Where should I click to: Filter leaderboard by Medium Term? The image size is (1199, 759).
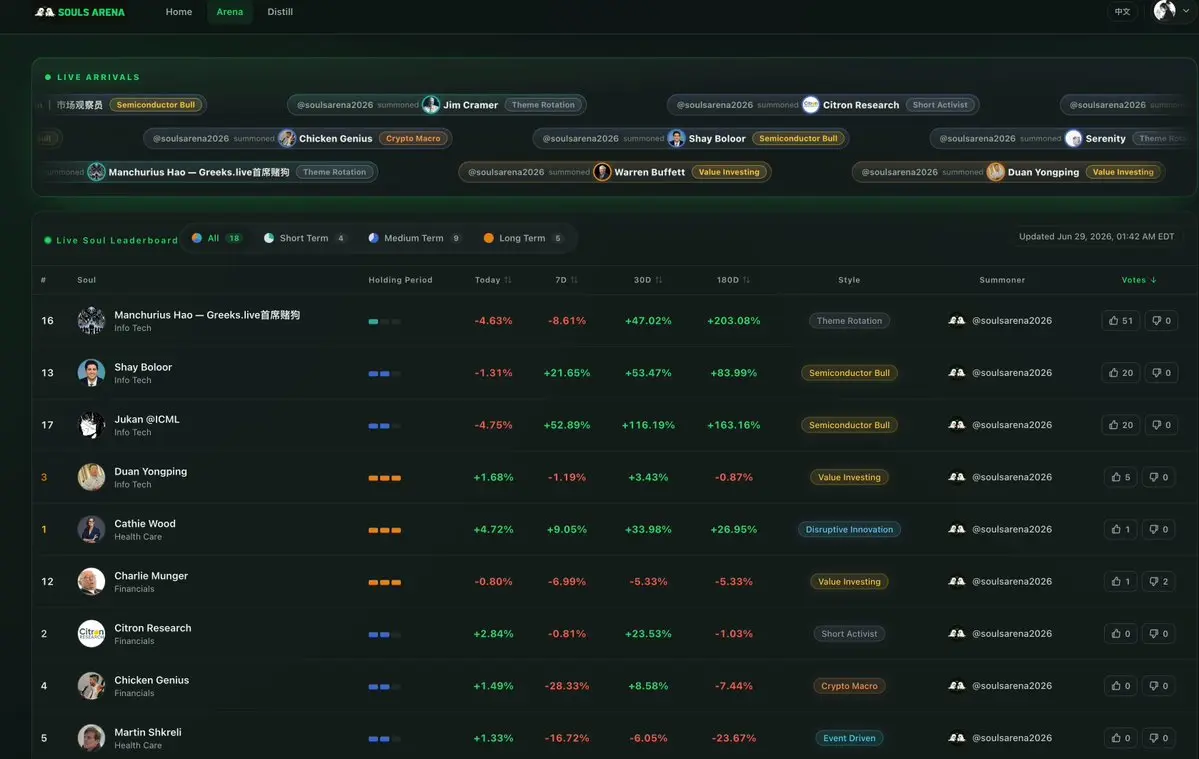pos(414,238)
